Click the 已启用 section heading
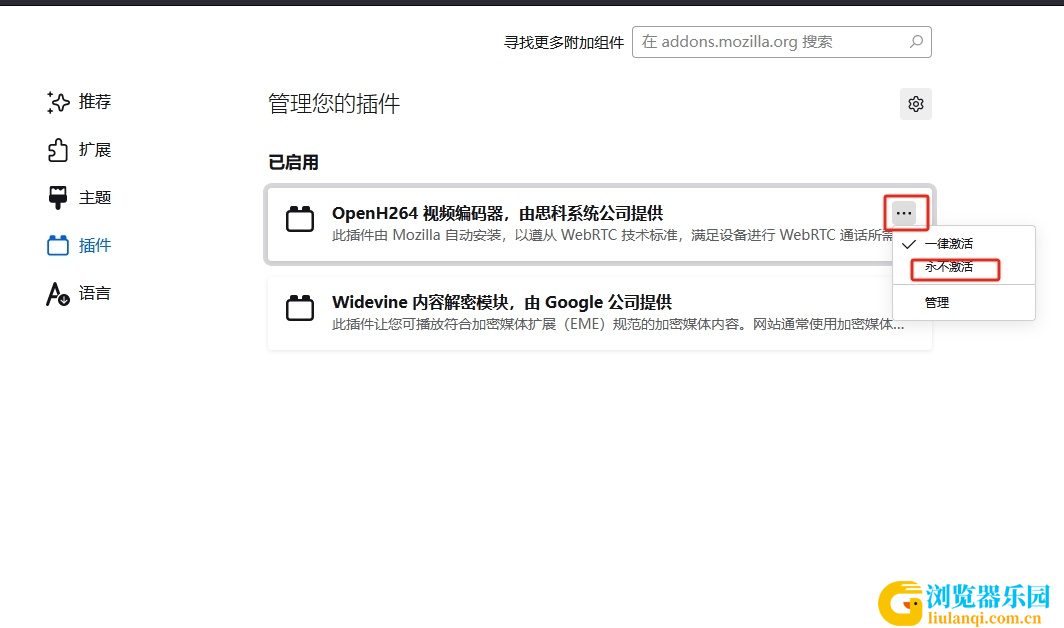 click(293, 163)
